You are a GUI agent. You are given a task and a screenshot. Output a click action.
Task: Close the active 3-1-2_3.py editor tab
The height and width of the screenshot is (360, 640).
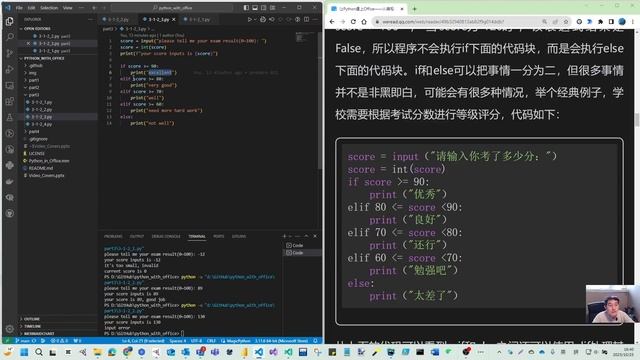click(174, 19)
